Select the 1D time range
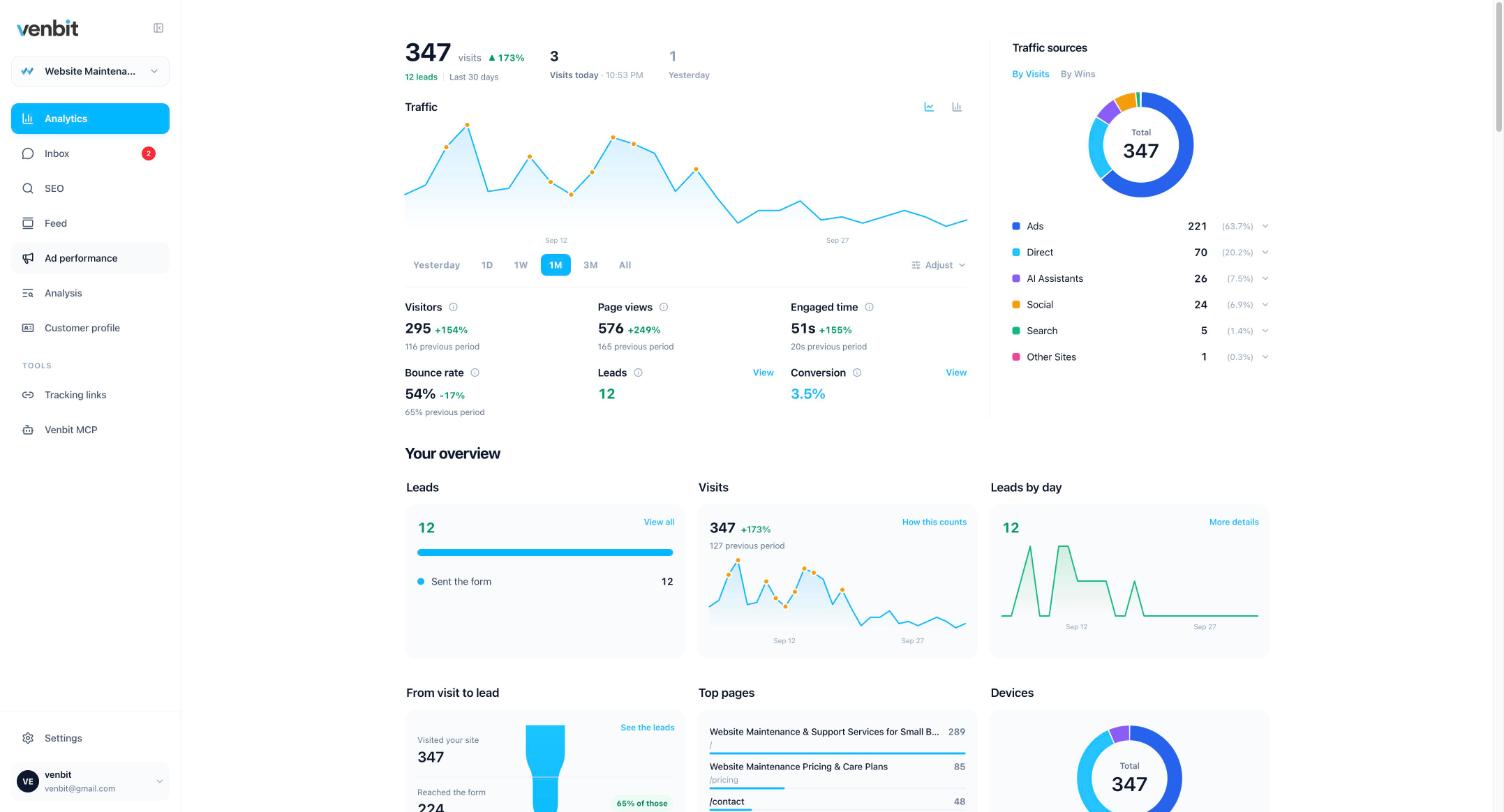The width and height of the screenshot is (1504, 812). (x=487, y=265)
